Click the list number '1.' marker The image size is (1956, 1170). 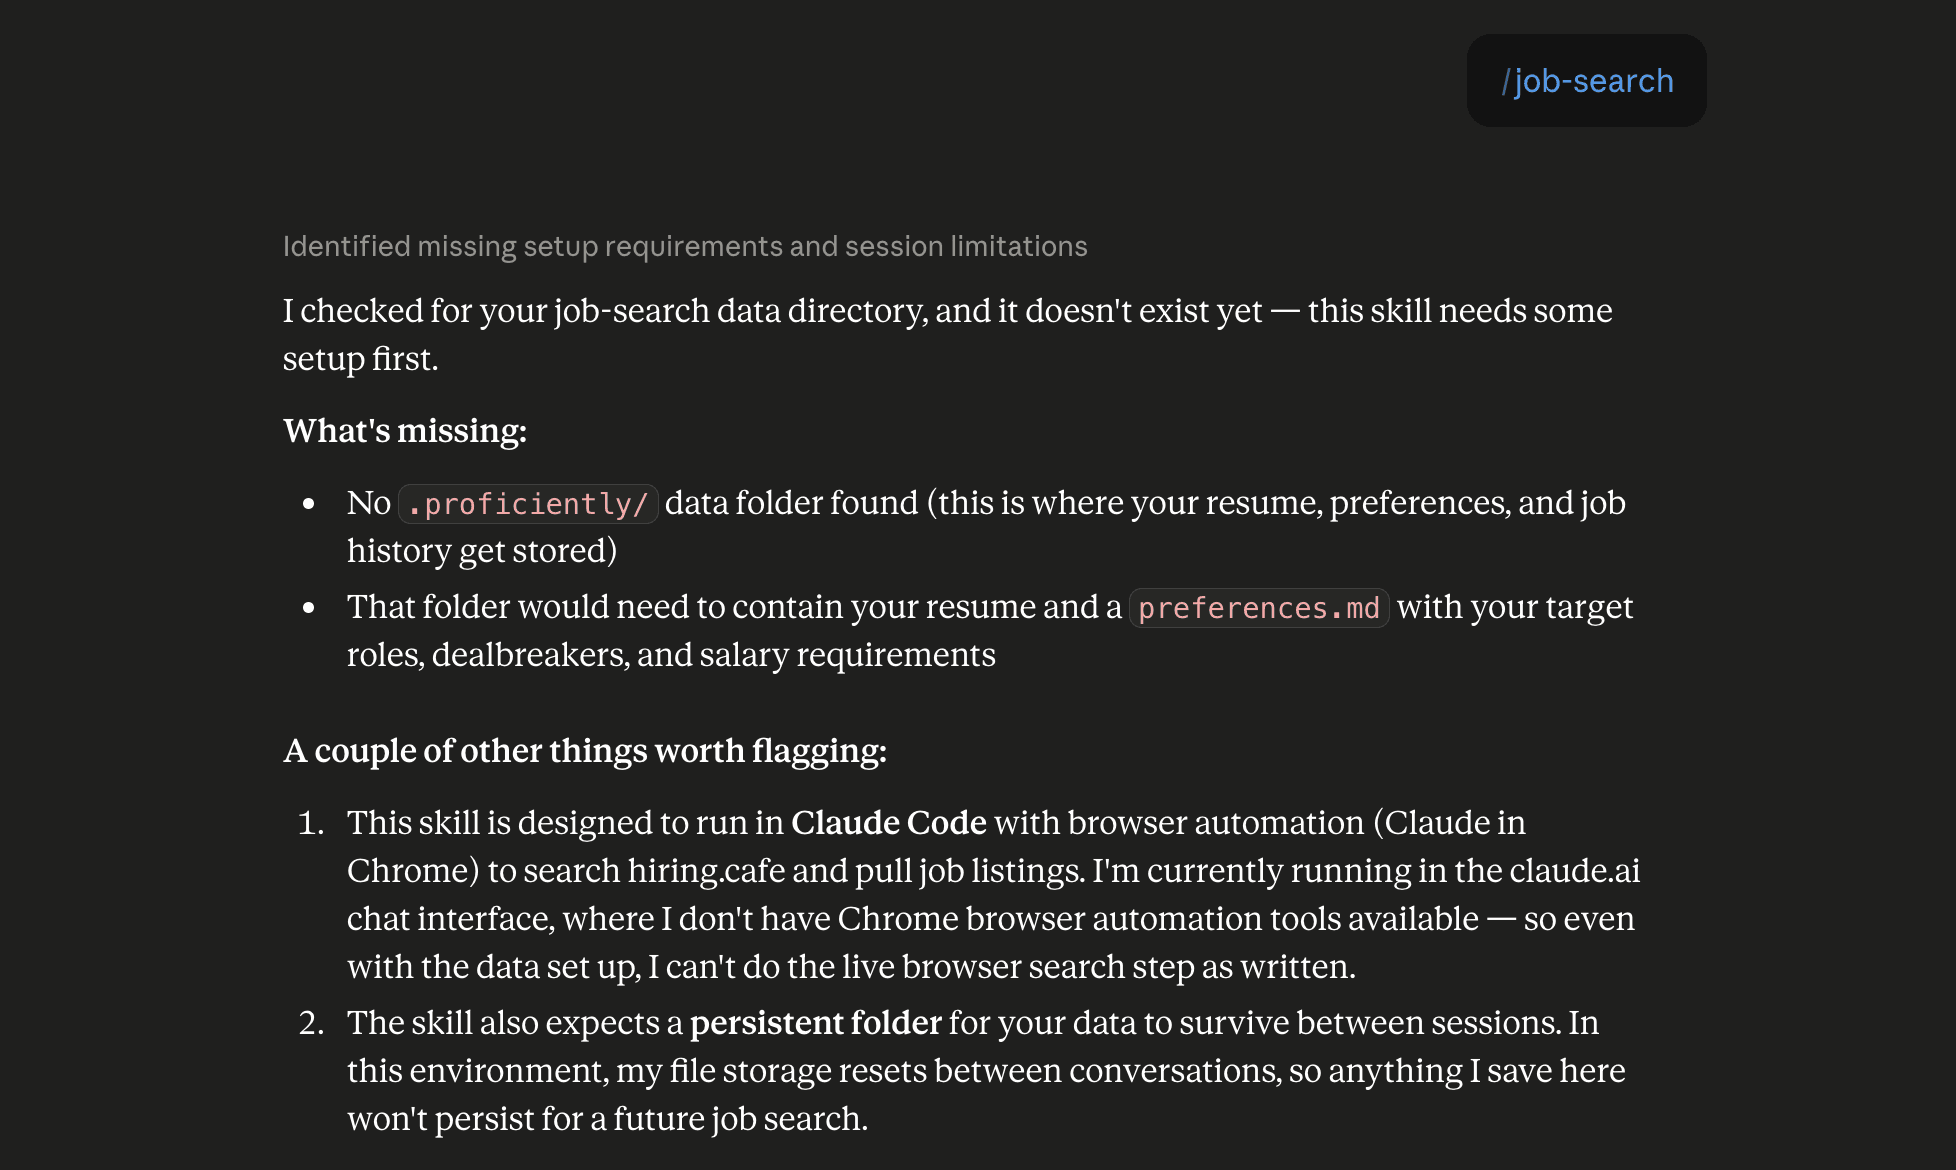pos(311,823)
